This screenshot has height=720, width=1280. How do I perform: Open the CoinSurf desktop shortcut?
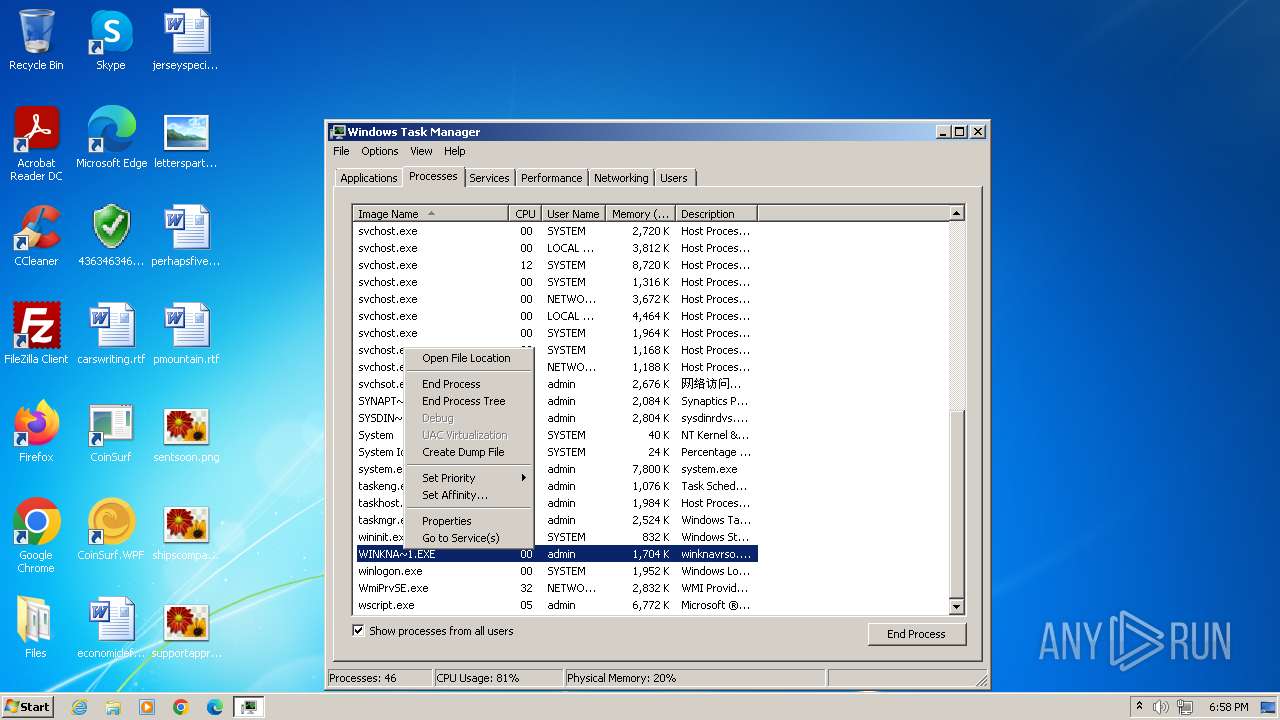pos(111,431)
